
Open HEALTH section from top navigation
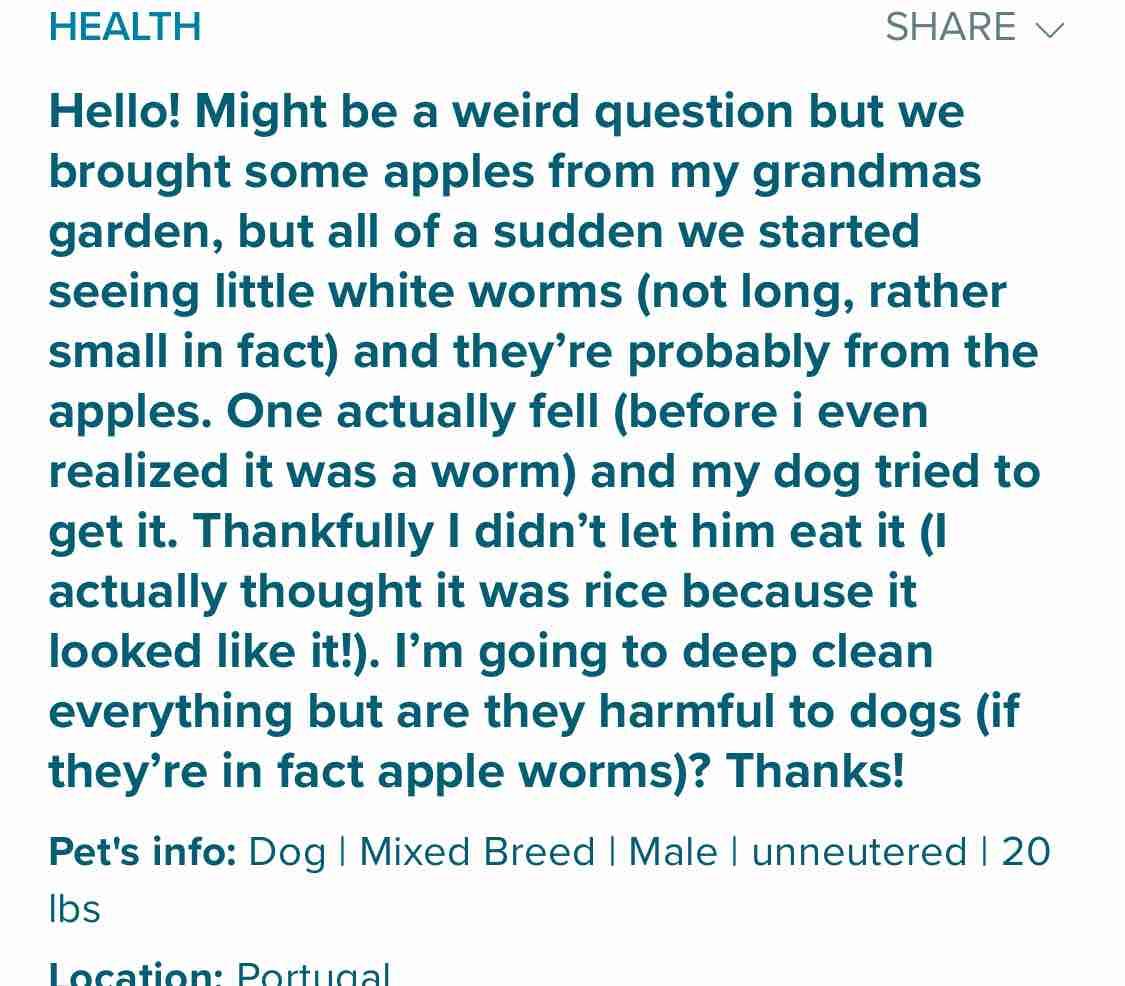click(x=125, y=27)
